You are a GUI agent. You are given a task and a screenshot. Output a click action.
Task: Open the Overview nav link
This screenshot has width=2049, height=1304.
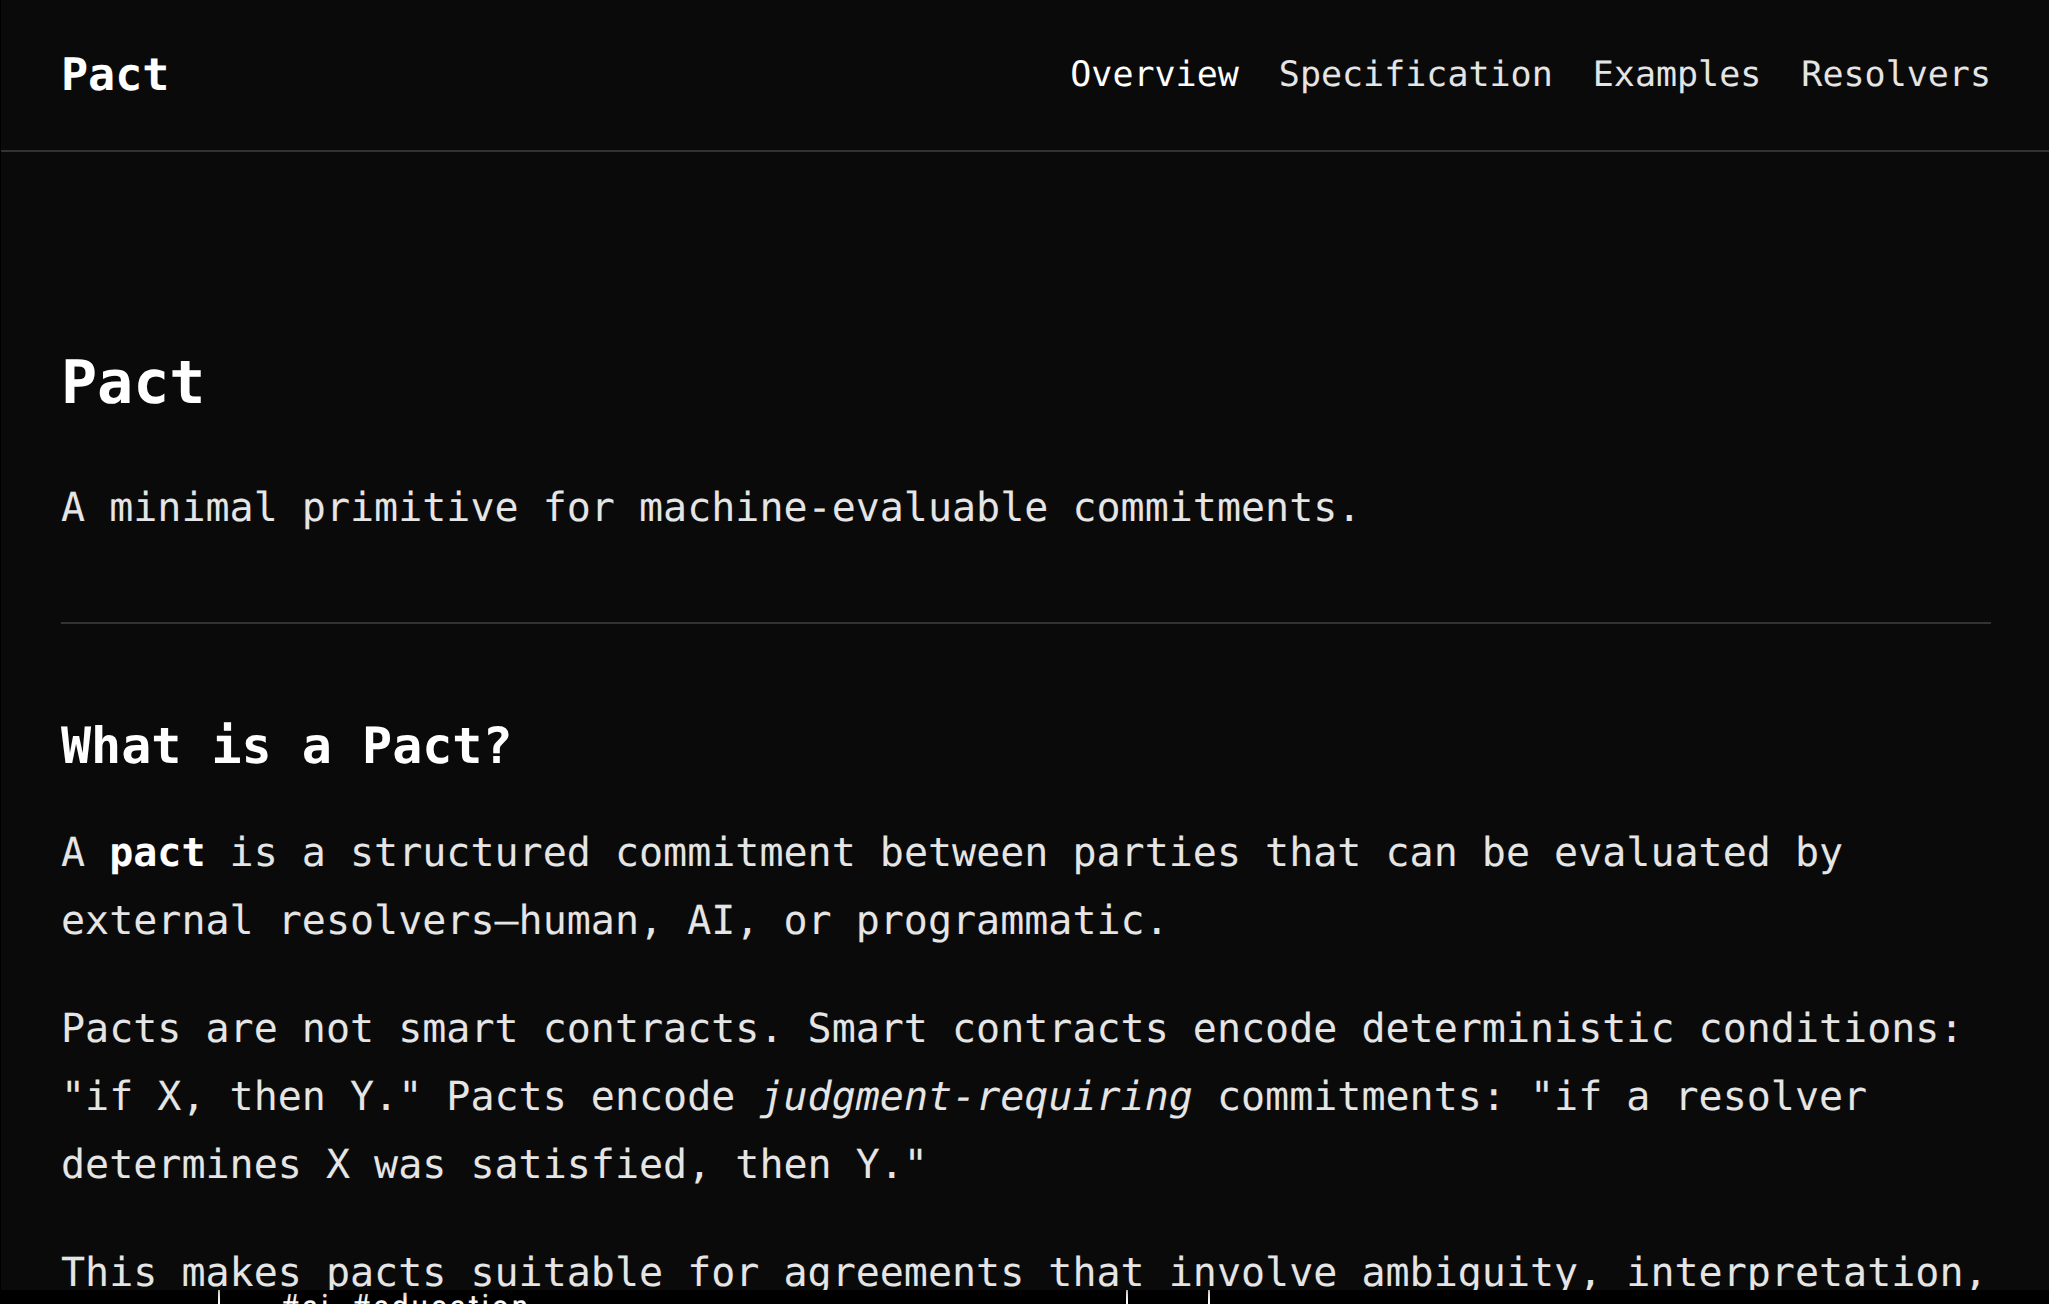coord(1154,75)
